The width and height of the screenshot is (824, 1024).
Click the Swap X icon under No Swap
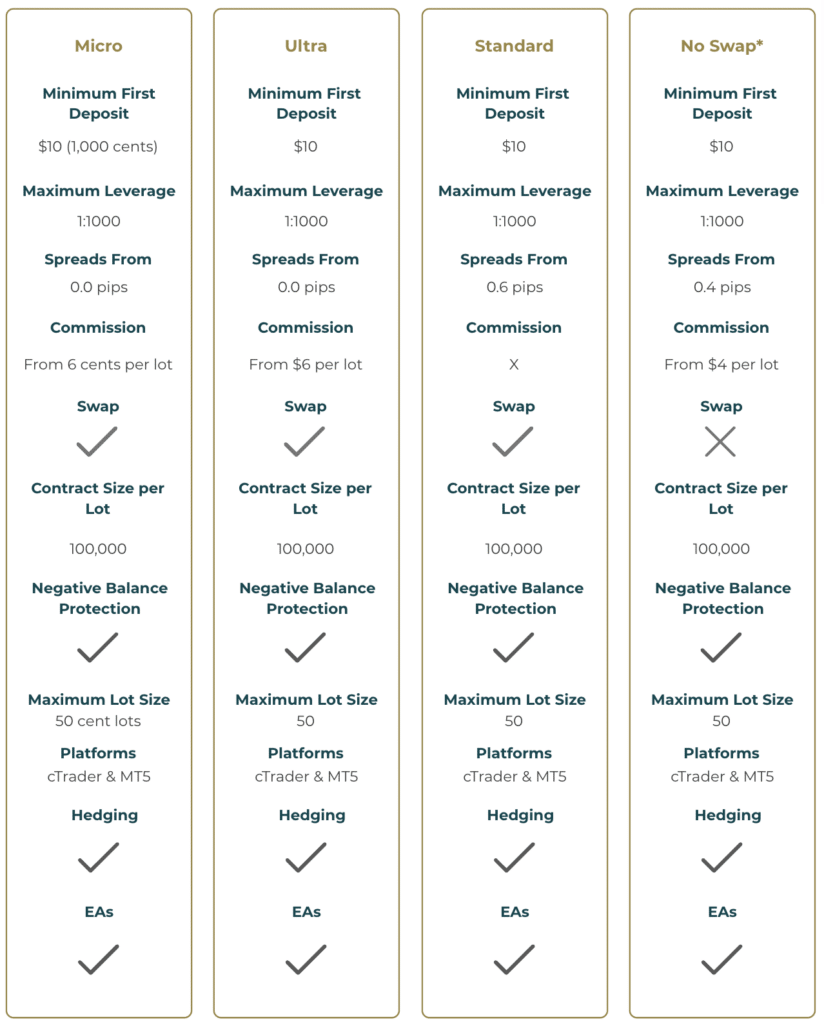[x=720, y=441]
